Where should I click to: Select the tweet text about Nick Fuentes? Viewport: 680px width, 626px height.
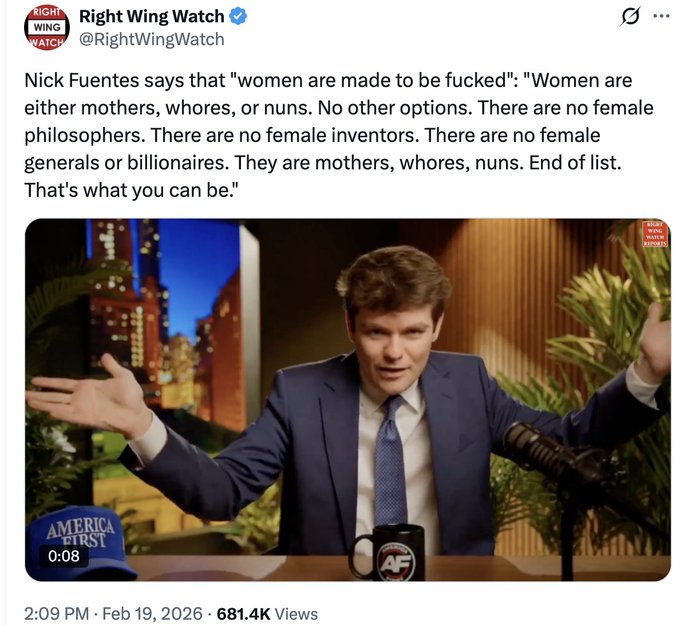click(338, 135)
